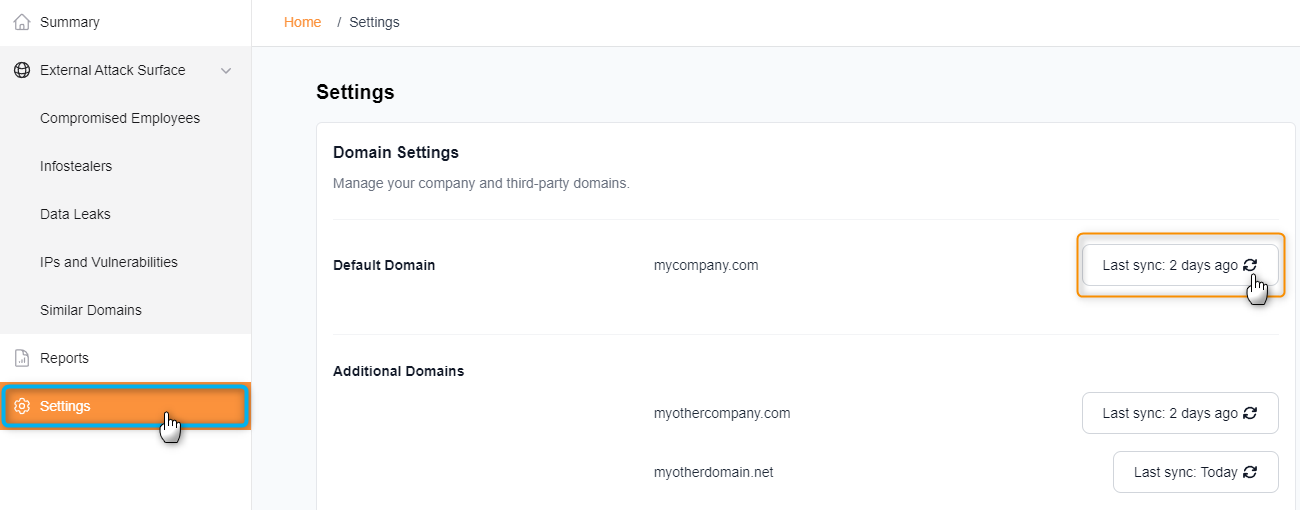Click the mycompany.com default domain text
The width and height of the screenshot is (1300, 510).
[705, 265]
